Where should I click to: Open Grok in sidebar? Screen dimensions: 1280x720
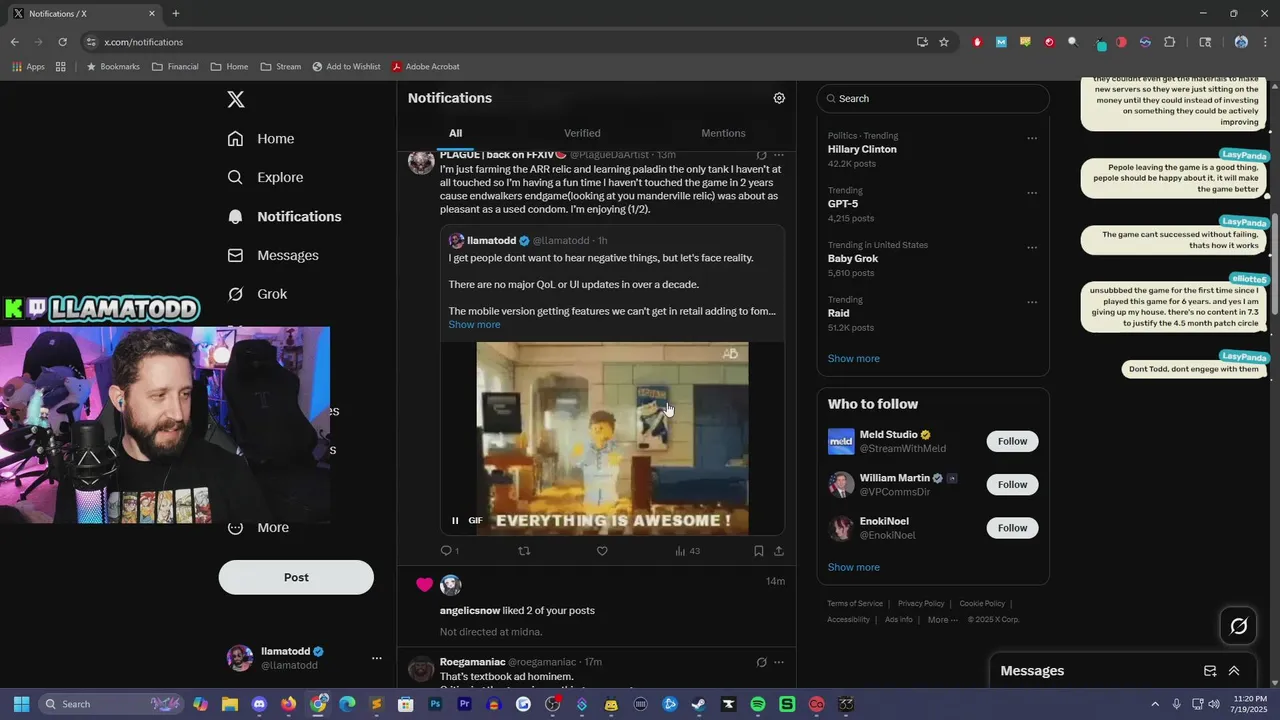258,294
